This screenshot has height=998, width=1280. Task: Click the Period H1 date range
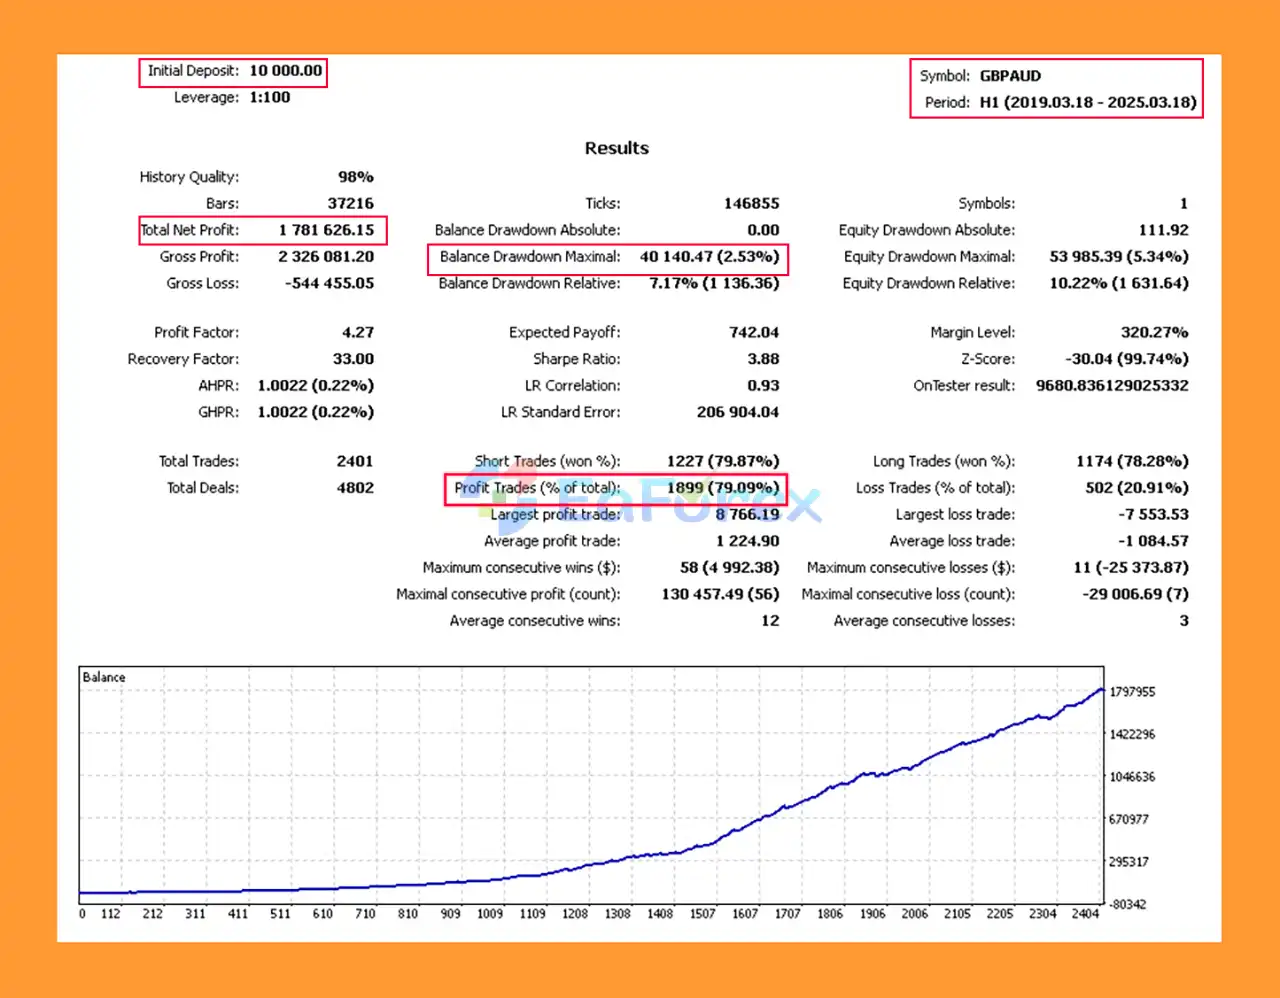coord(1087,102)
